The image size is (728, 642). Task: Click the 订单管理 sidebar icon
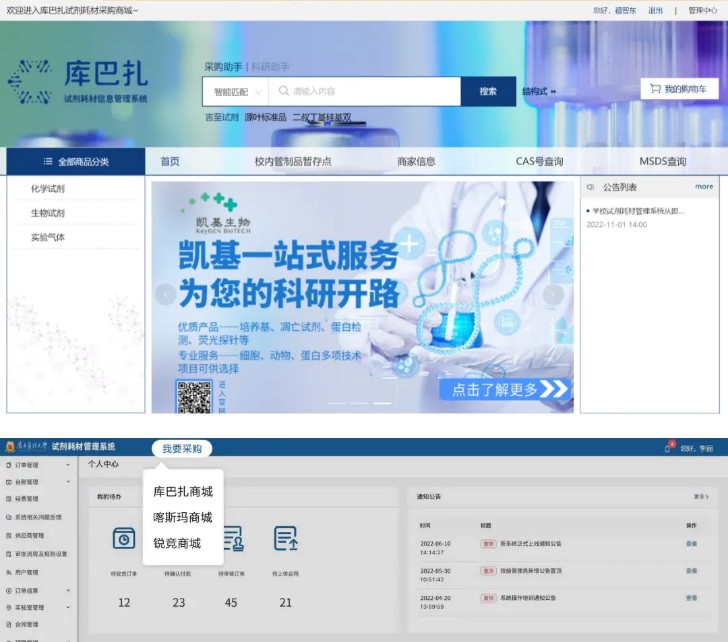coord(8,465)
